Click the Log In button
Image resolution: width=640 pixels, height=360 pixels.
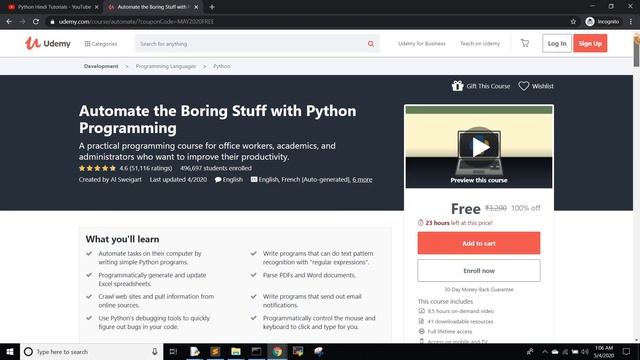click(x=557, y=43)
